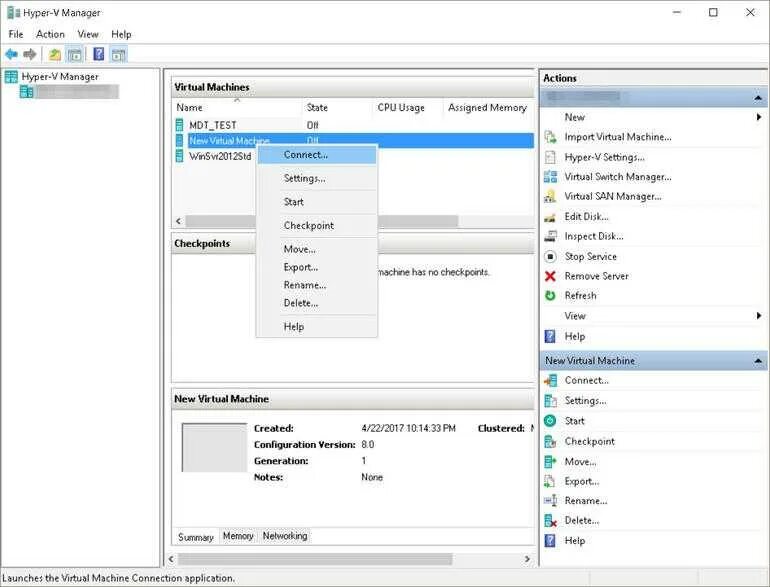Choose Connect... in the context menu
Image resolution: width=770 pixels, height=587 pixels.
(317, 155)
